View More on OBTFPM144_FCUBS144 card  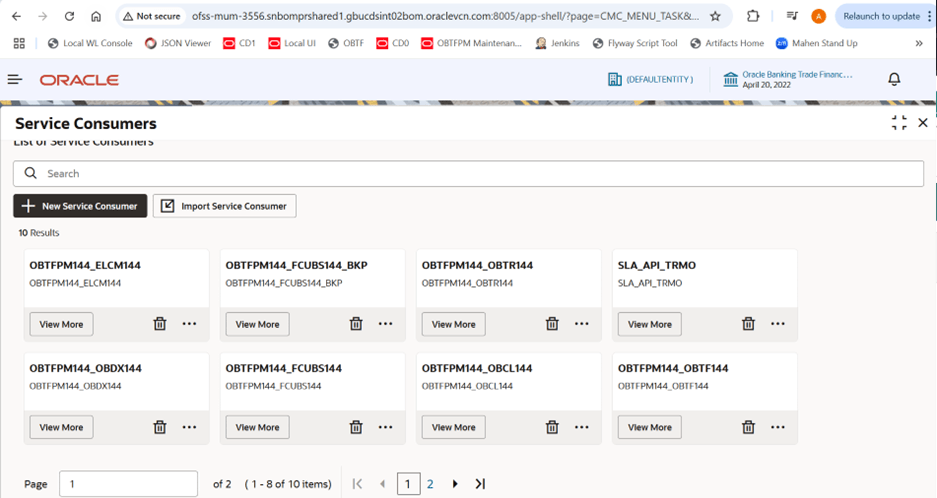(258, 427)
